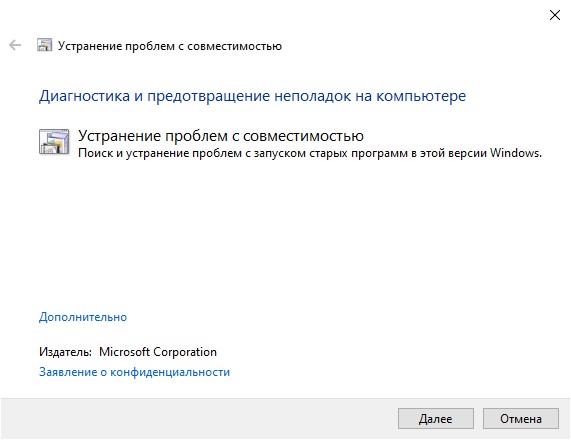Click the blue heading Диагностика и предотвращение неполадок
This screenshot has width=571, height=440.
click(252, 96)
